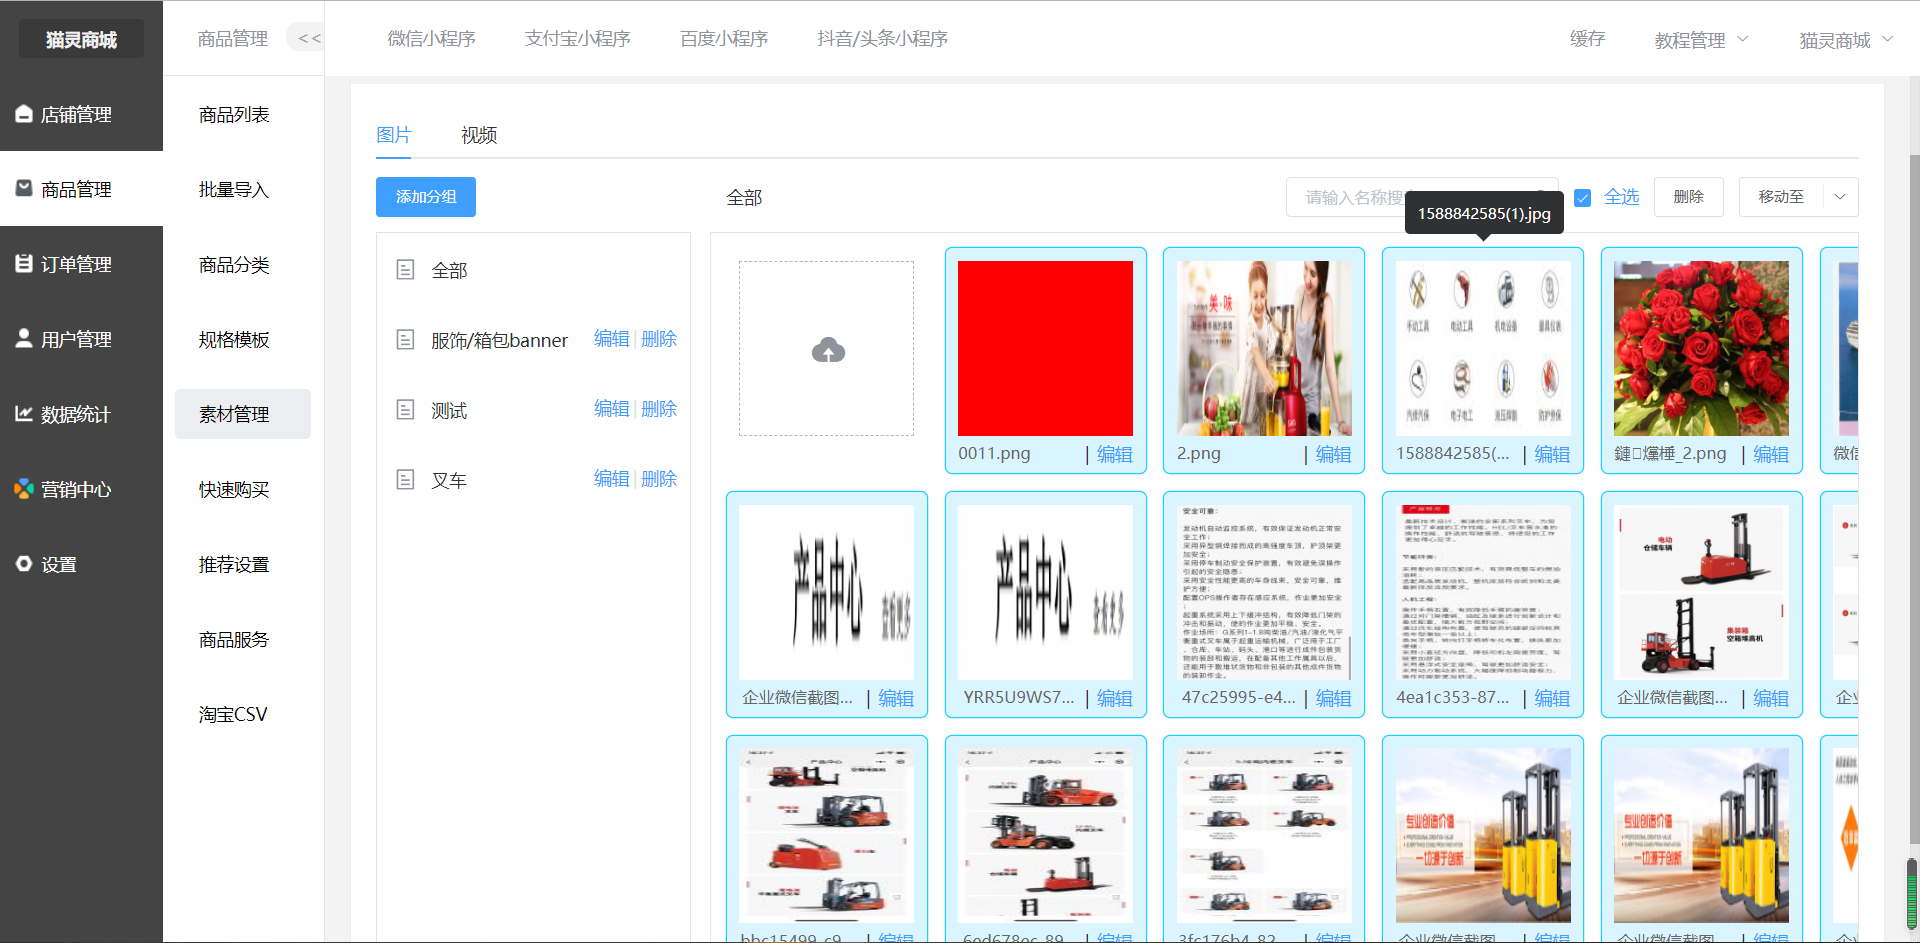
Task: Click the 删除 button in toolbar
Action: [1688, 197]
